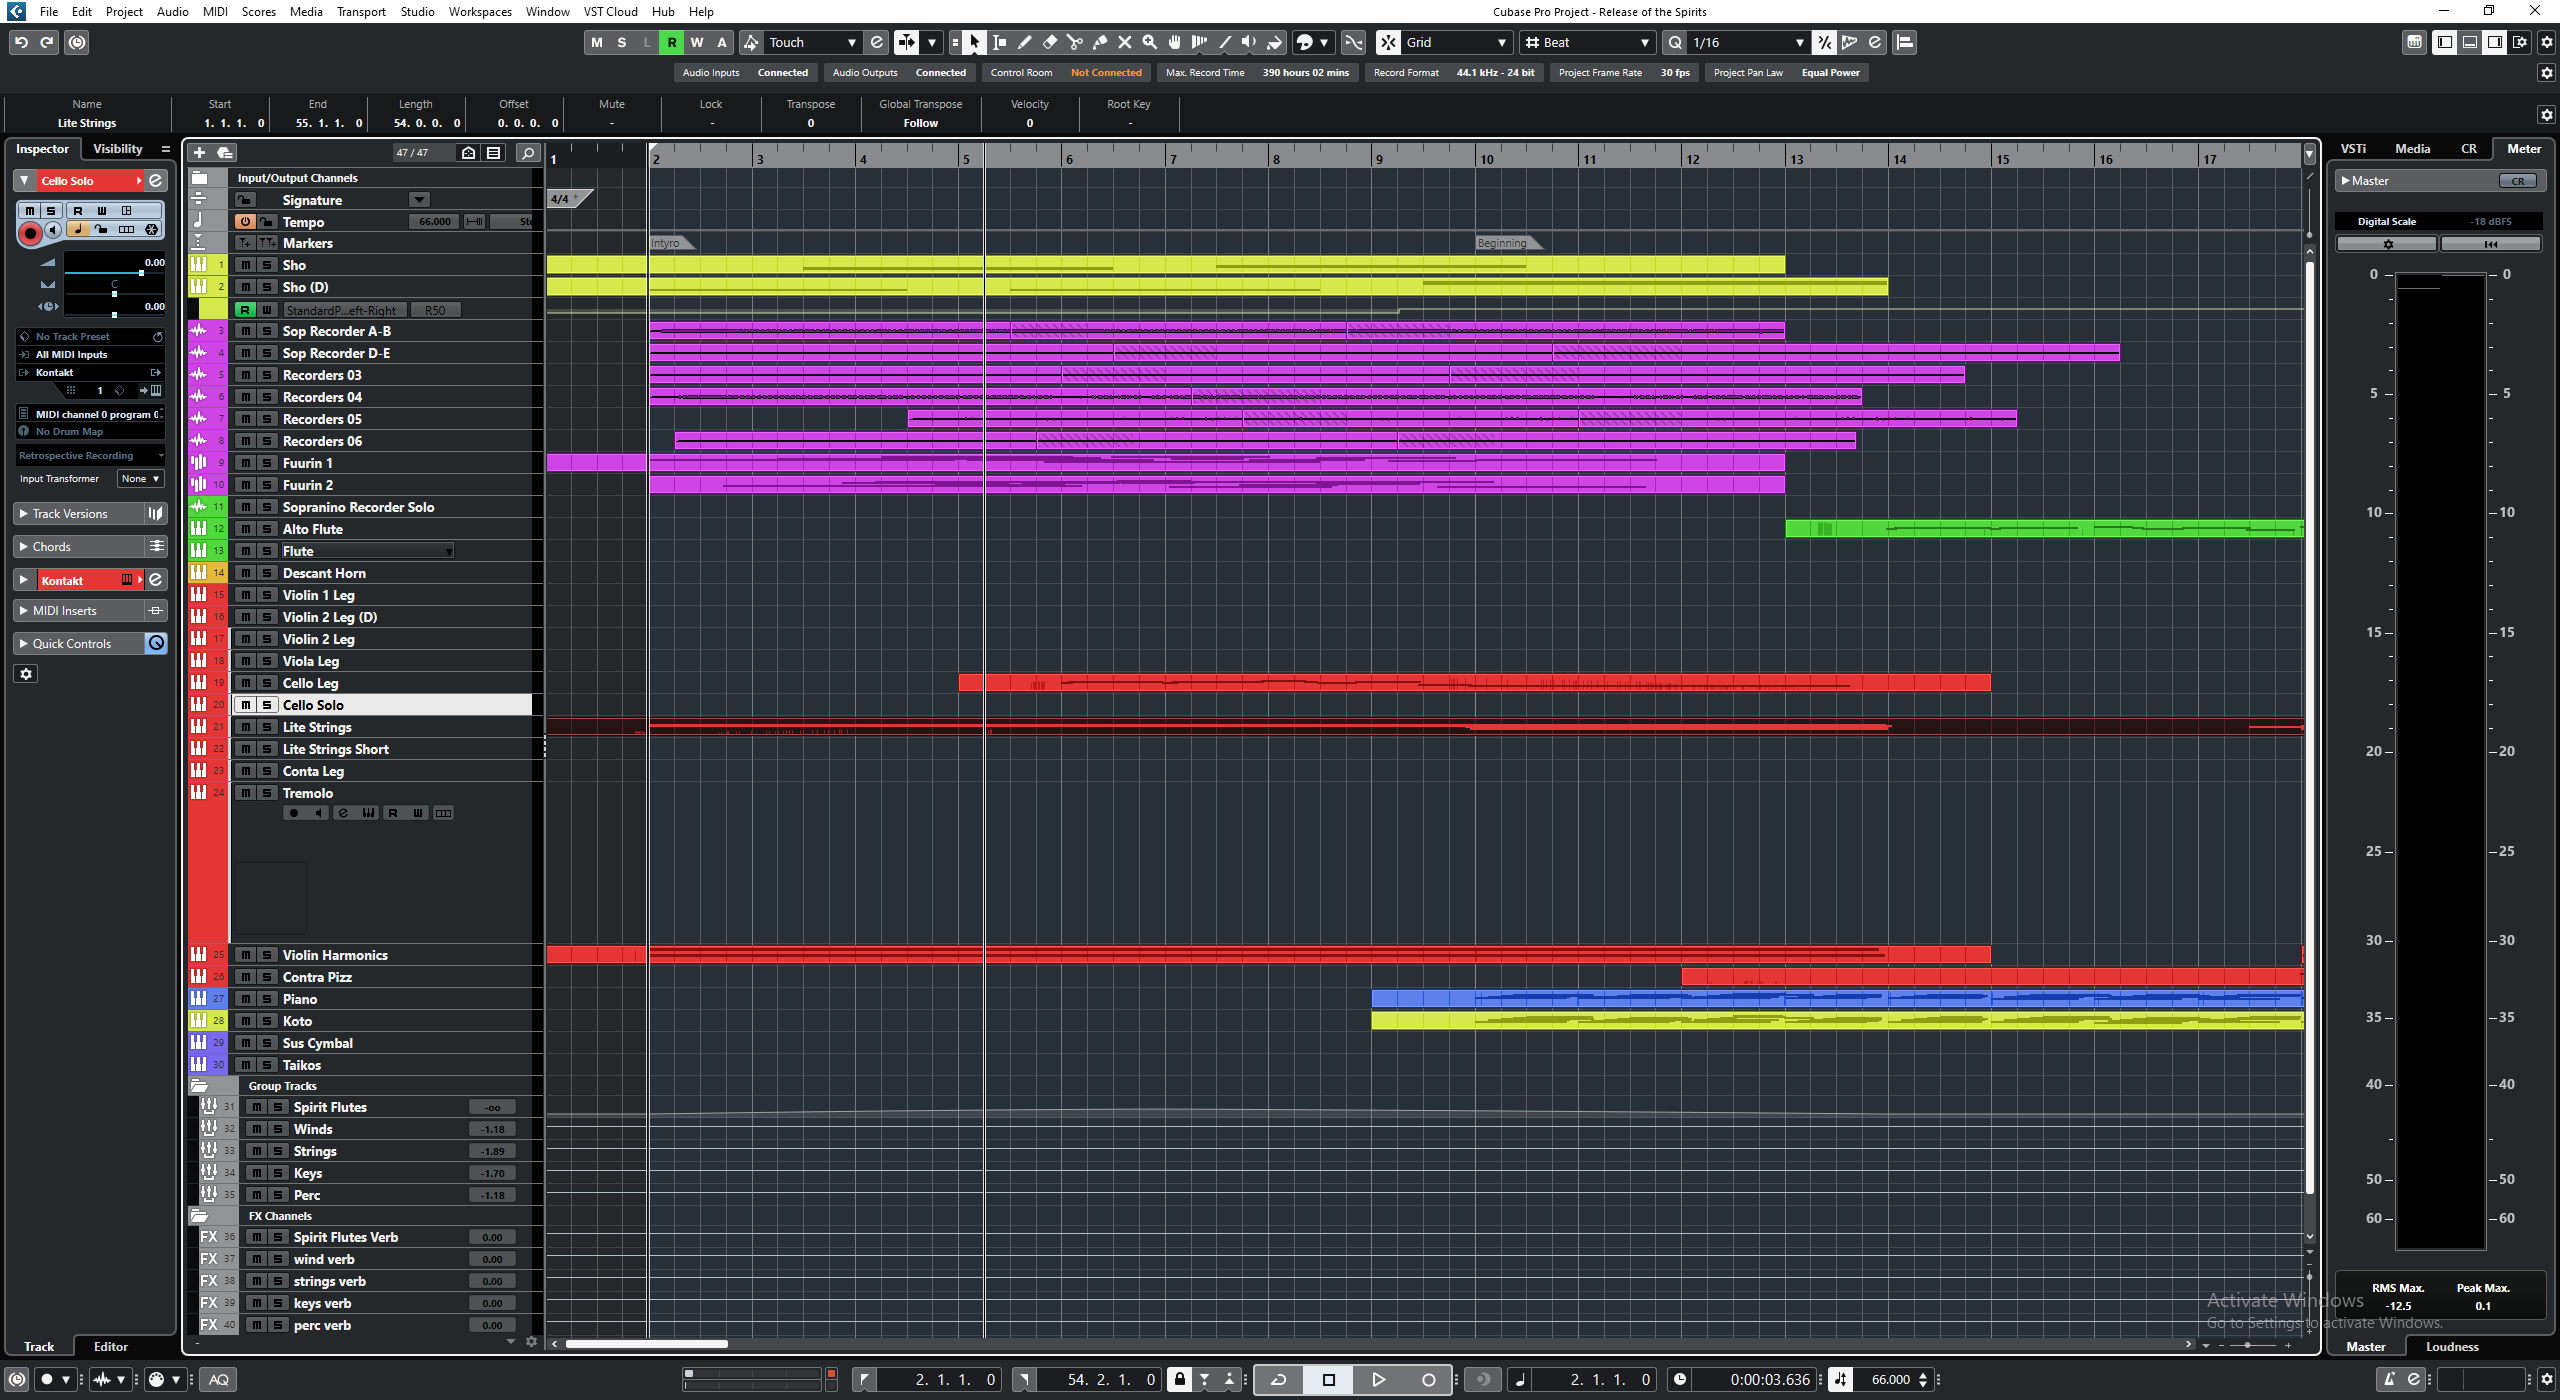Viewport: 2560px width, 1400px height.
Task: Open the Loudness tab in meter
Action: pyautogui.click(x=2451, y=1346)
